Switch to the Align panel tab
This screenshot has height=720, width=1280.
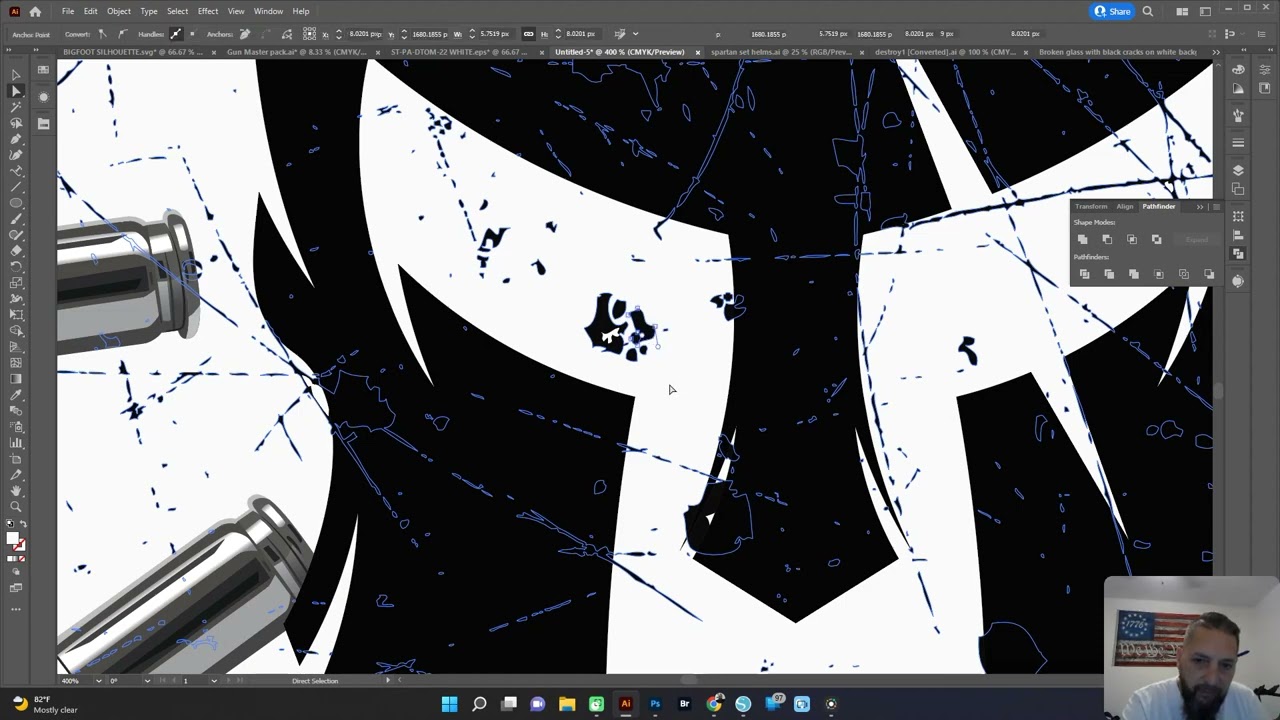tap(1125, 207)
